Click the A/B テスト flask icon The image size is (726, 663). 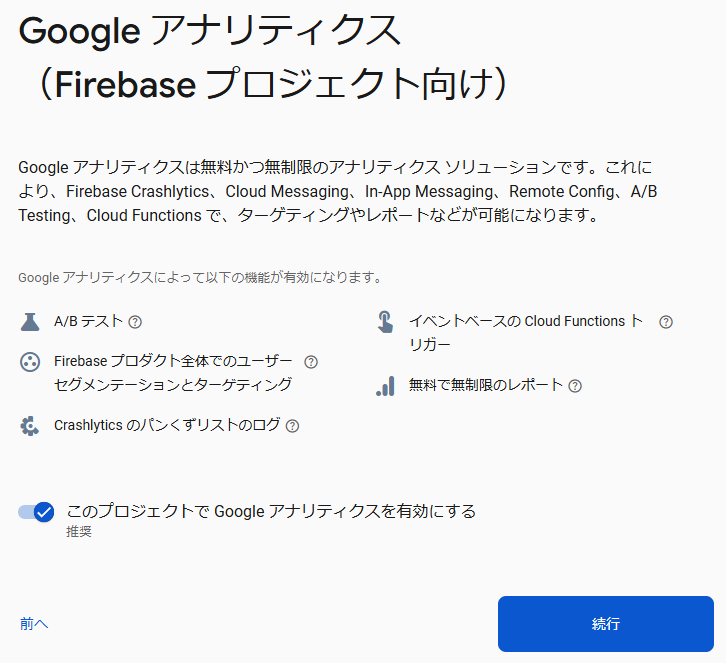coord(30,322)
